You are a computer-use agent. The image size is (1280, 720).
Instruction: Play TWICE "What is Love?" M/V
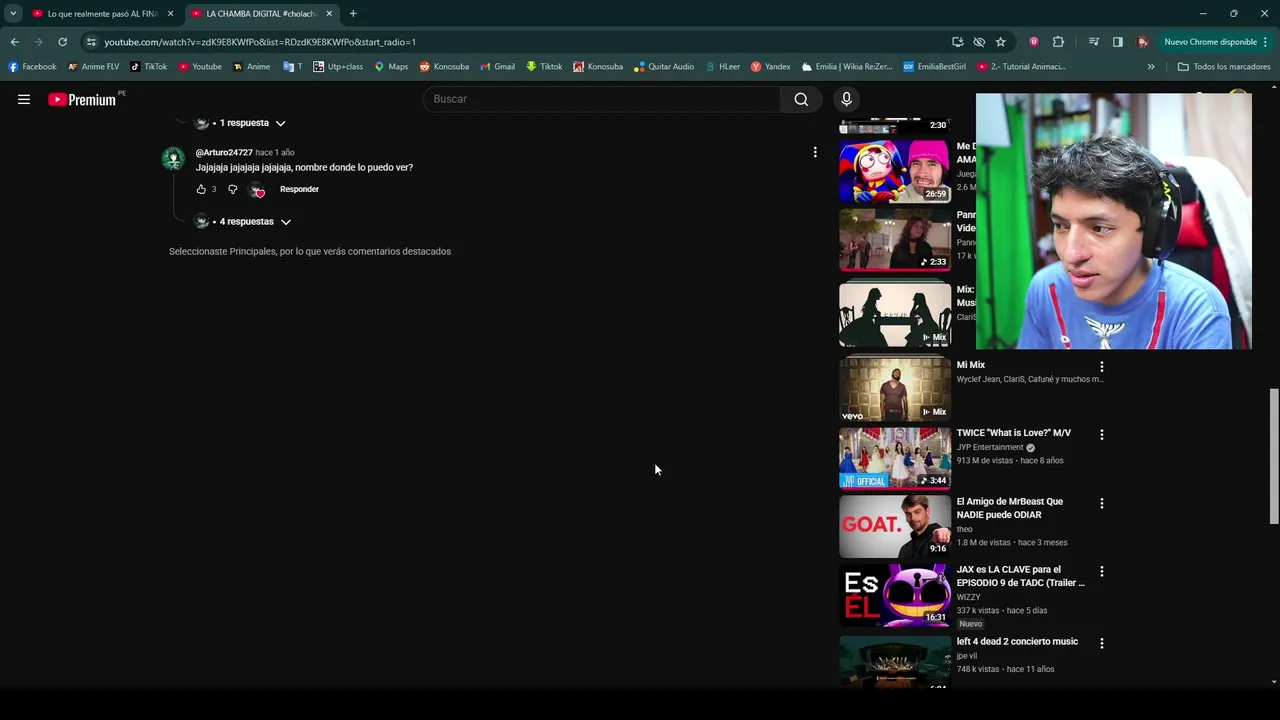[x=1013, y=433]
